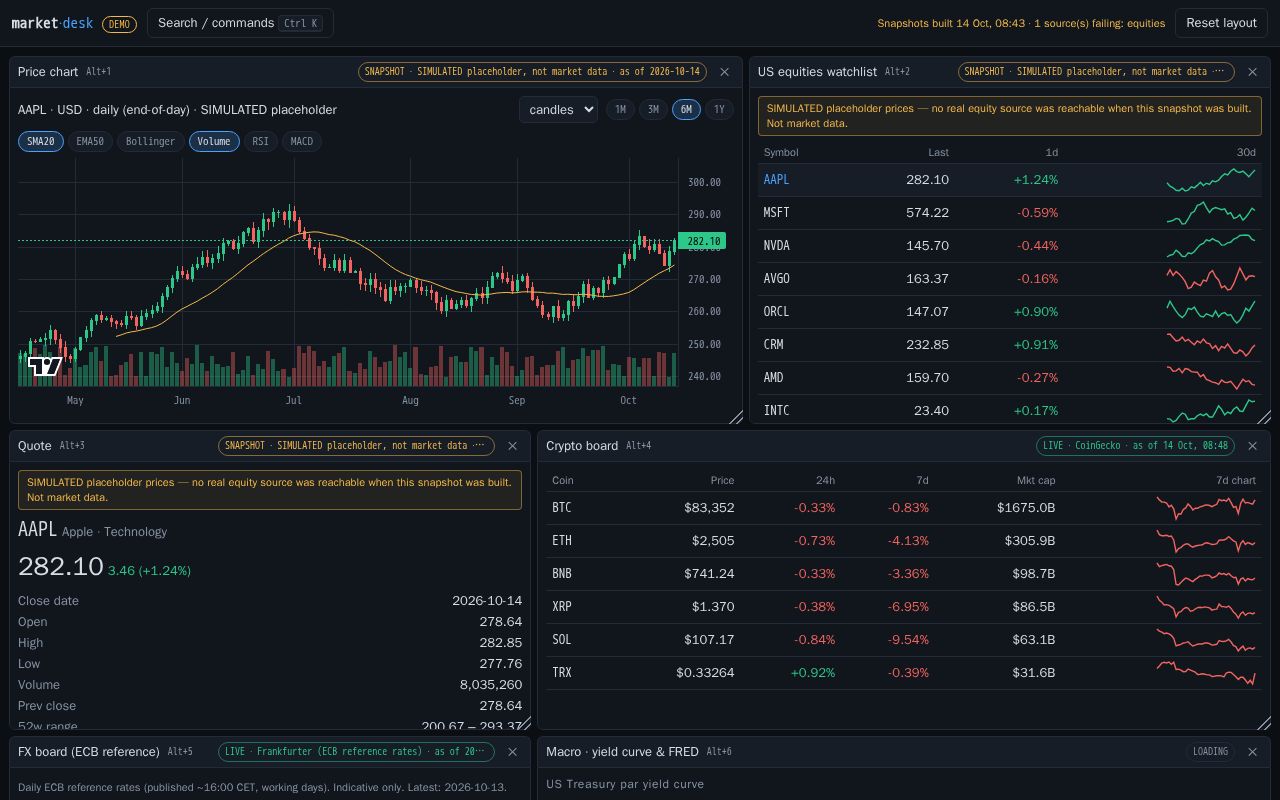Screen dimensions: 1280x800
Task: Click the AAPL 30d sparkline in watchlist
Action: 1210,180
